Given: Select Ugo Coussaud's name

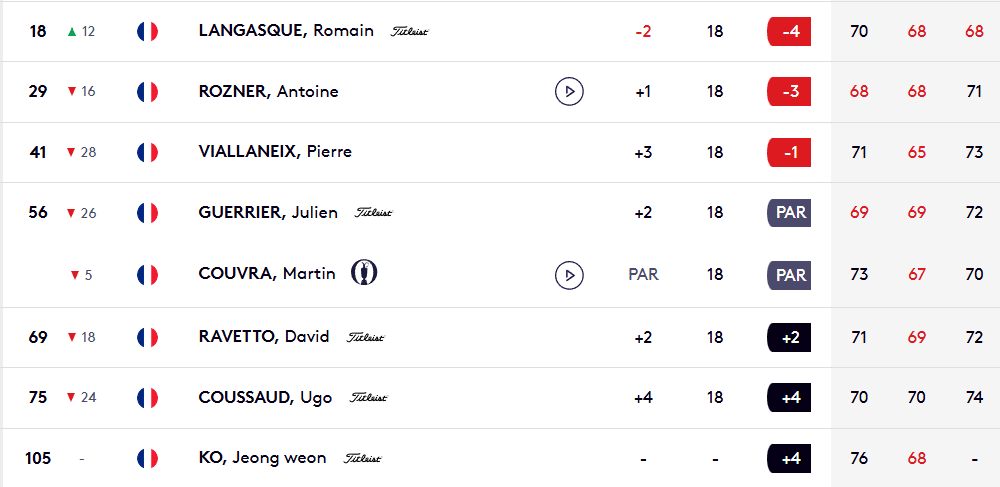Looking at the screenshot, I should coord(265,397).
